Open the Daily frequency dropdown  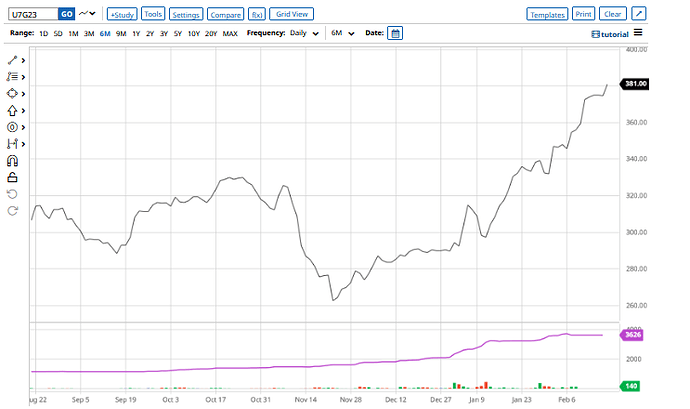304,33
